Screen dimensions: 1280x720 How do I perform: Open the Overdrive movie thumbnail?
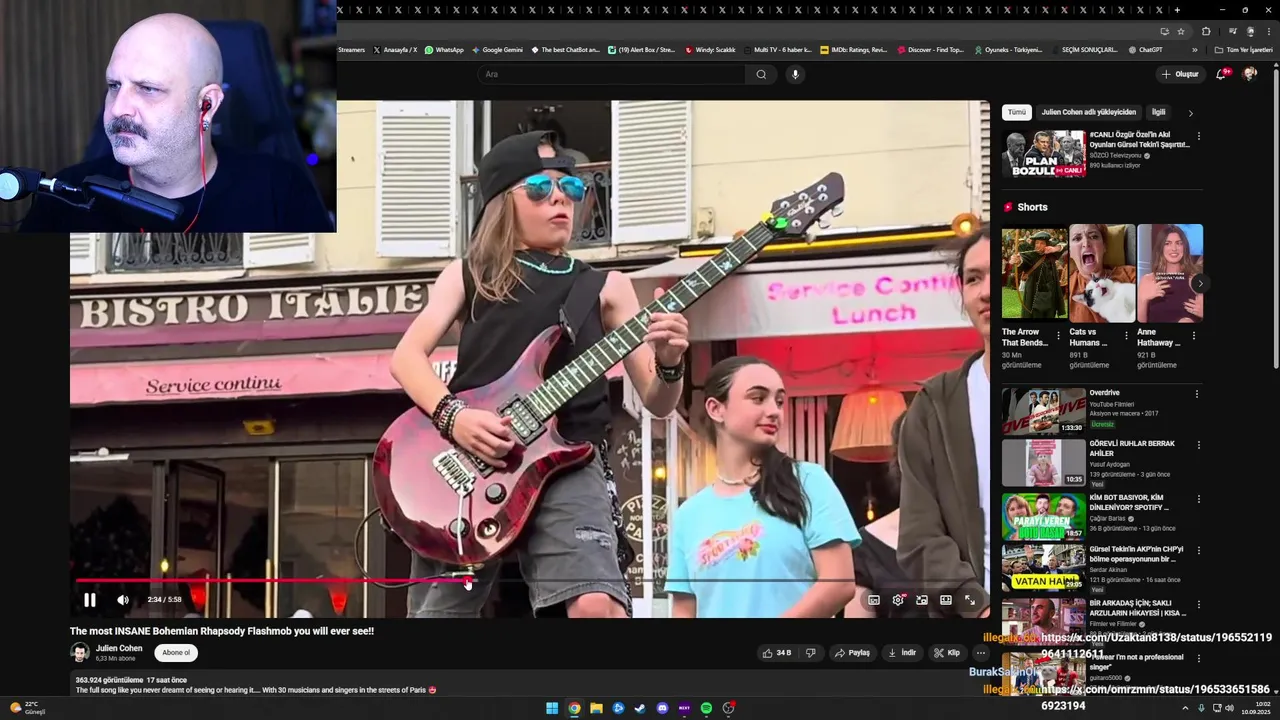coord(1043,411)
